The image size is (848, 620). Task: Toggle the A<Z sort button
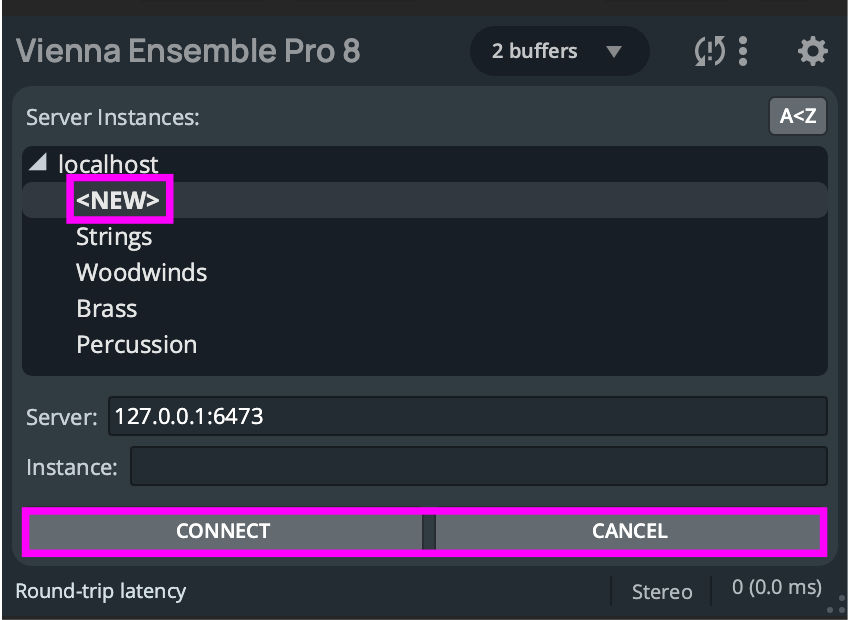pos(797,116)
